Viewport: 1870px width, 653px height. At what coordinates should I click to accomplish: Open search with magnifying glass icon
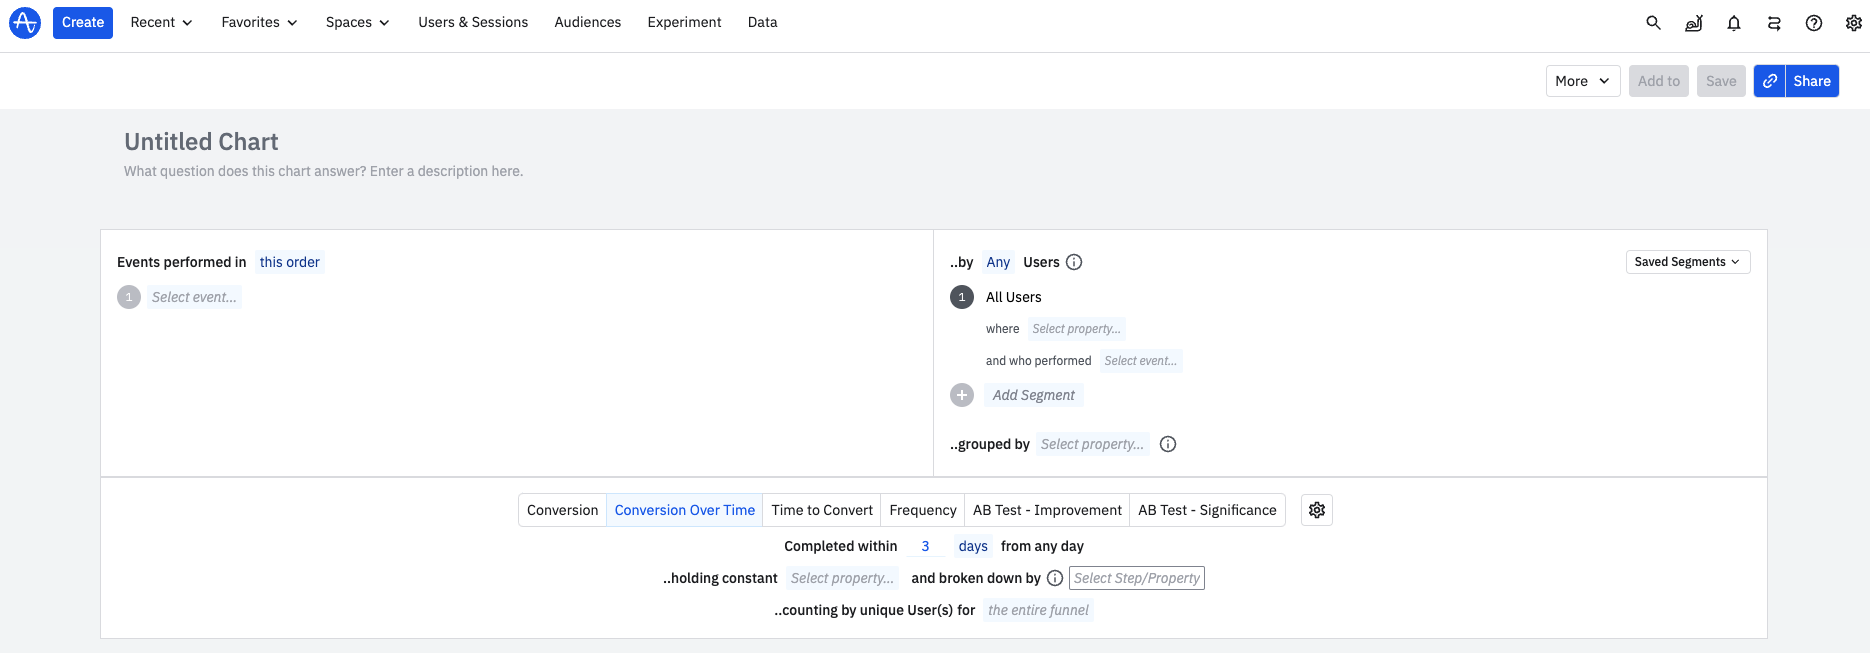click(x=1653, y=23)
